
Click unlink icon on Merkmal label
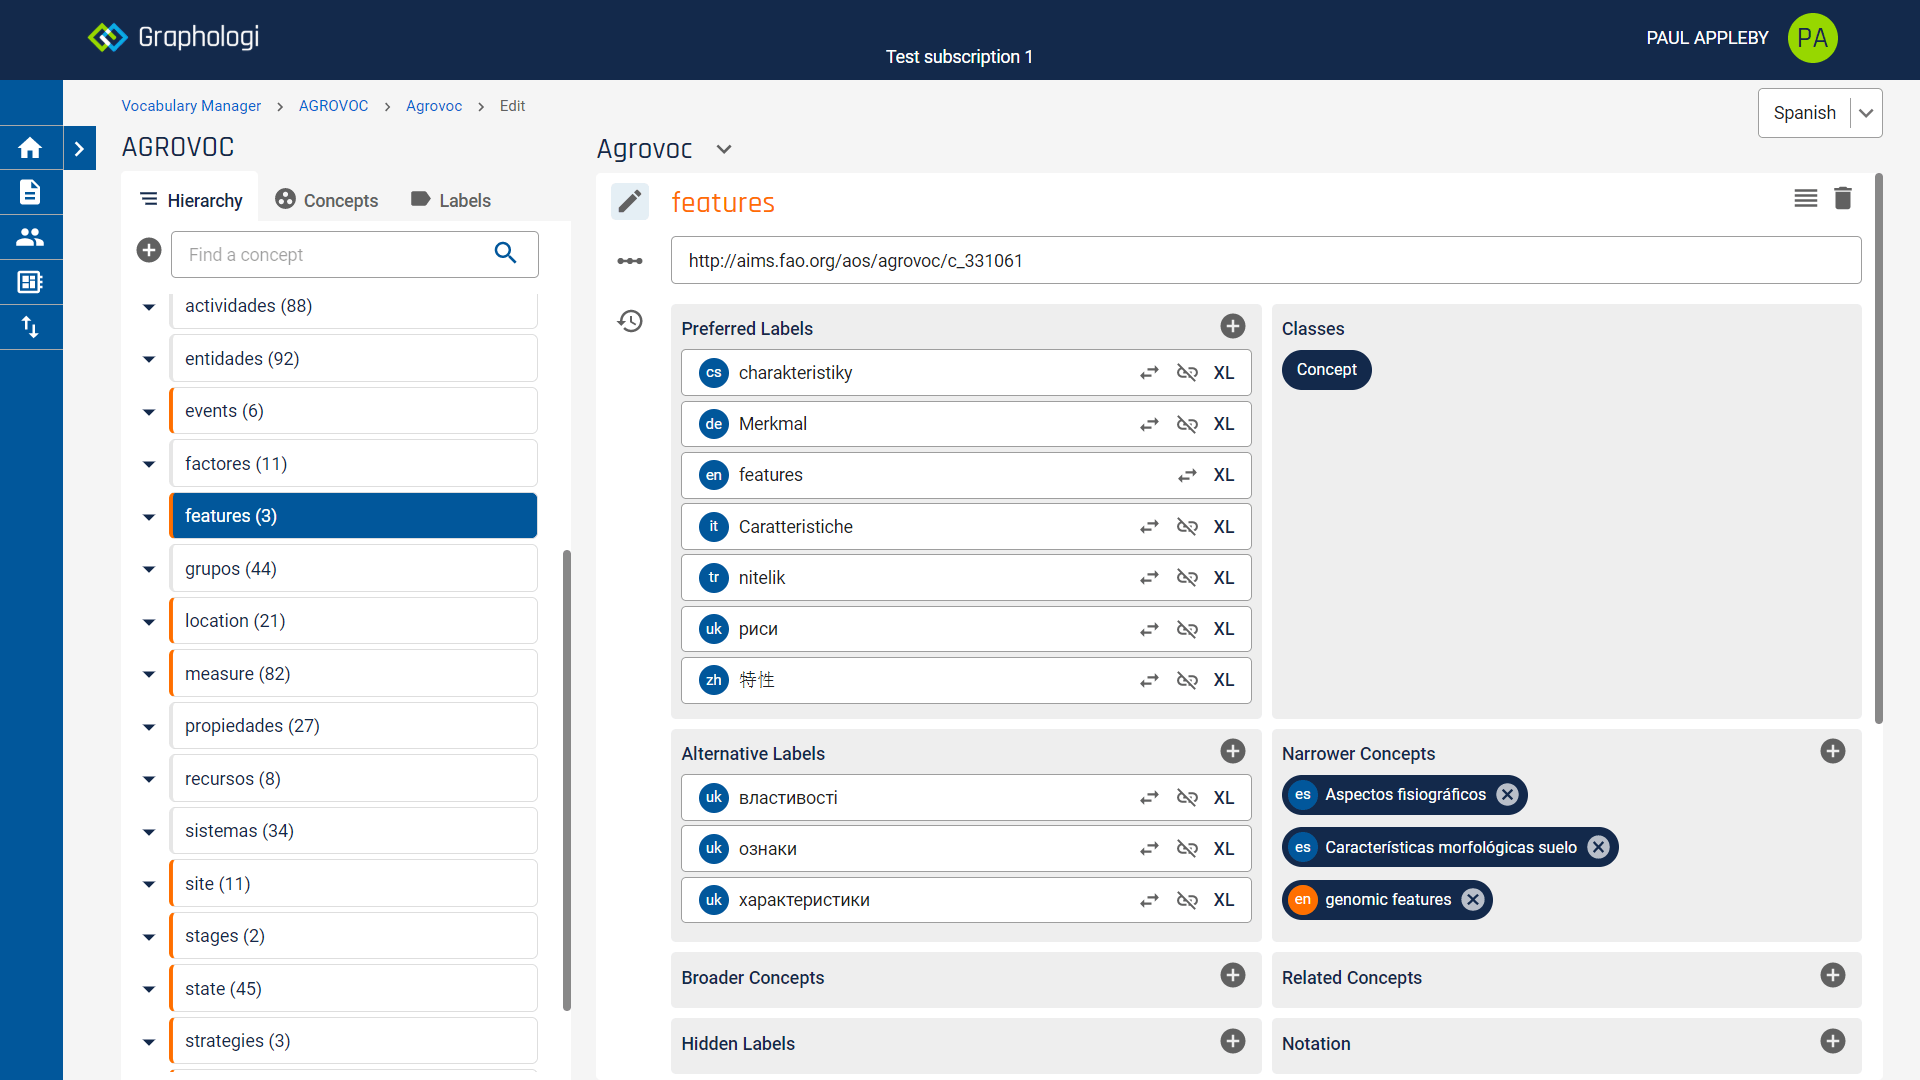click(x=1187, y=424)
